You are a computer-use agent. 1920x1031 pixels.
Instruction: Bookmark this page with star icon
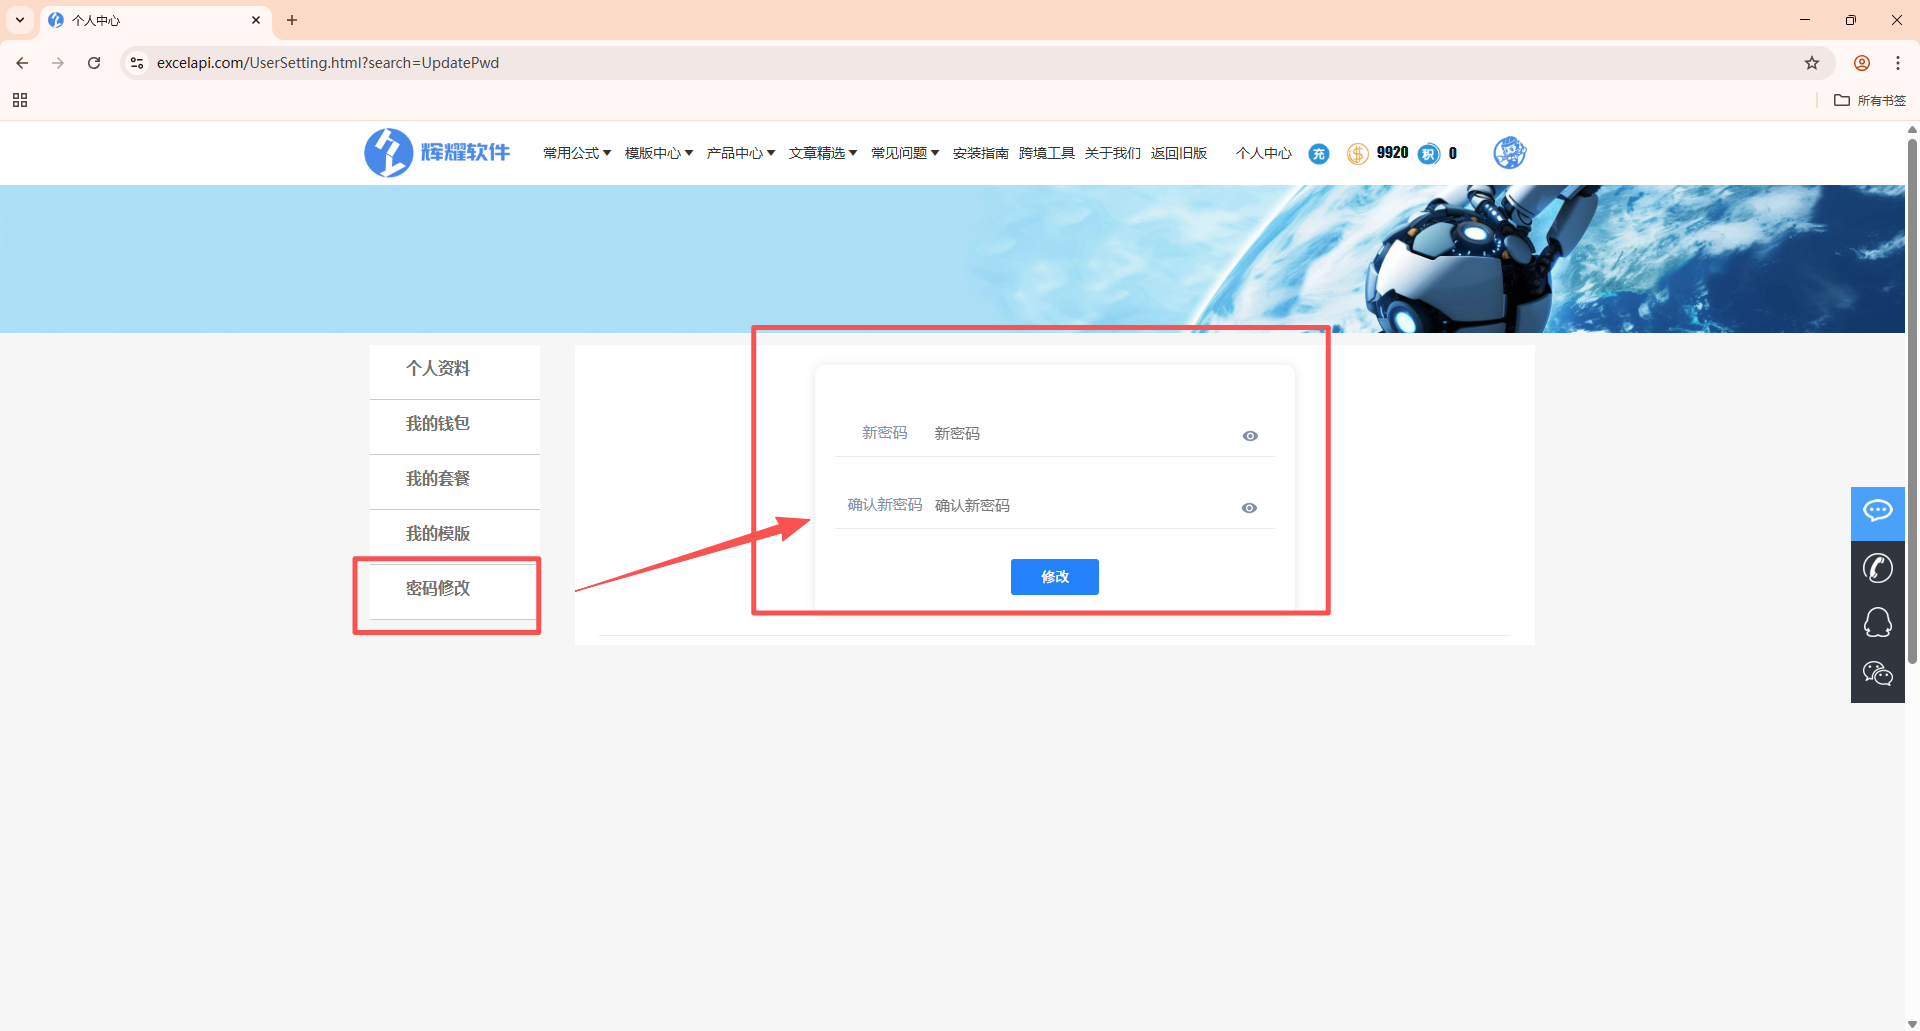pos(1812,63)
